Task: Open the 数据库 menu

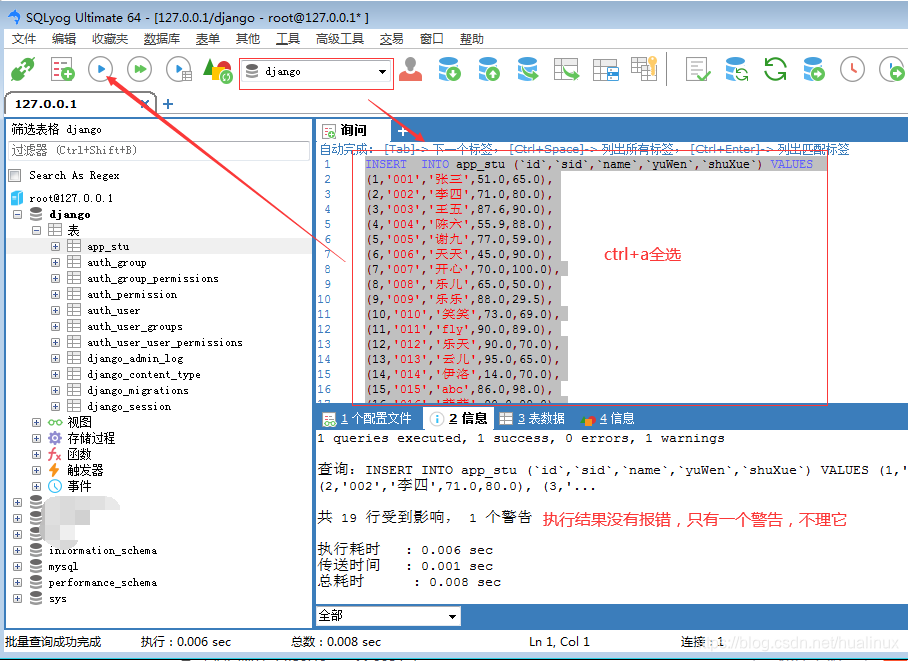Action: tap(162, 39)
